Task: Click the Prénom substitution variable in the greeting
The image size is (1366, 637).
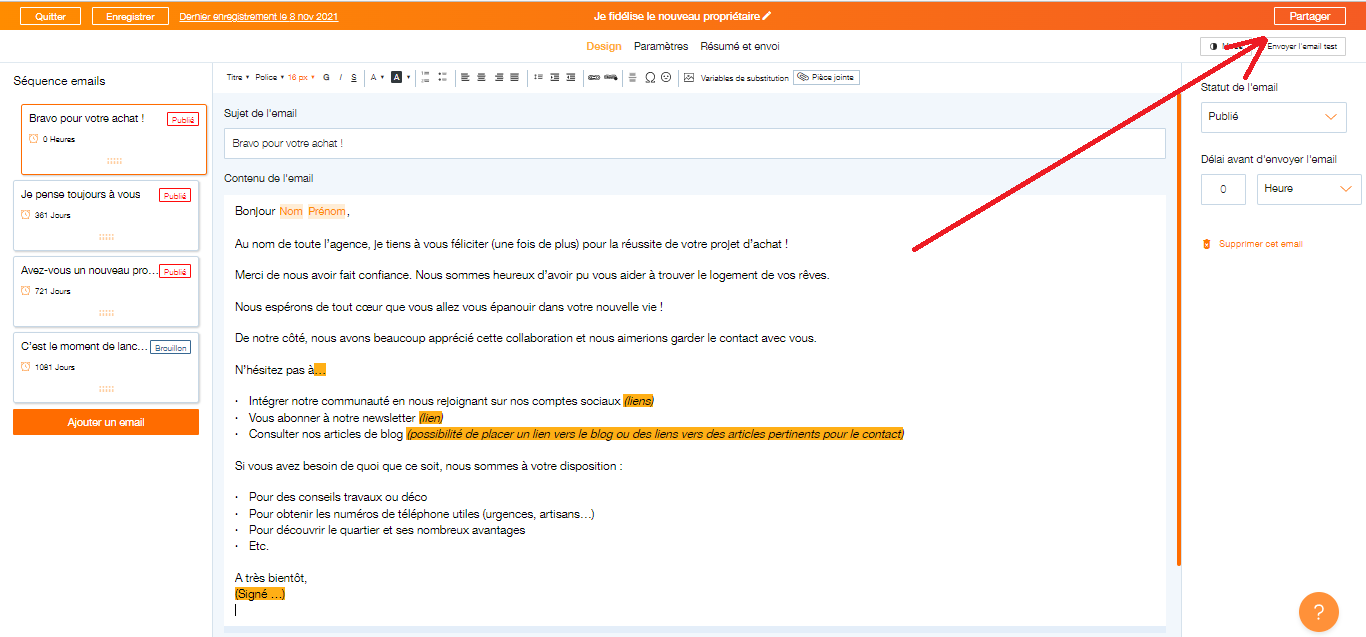Action: pos(327,211)
